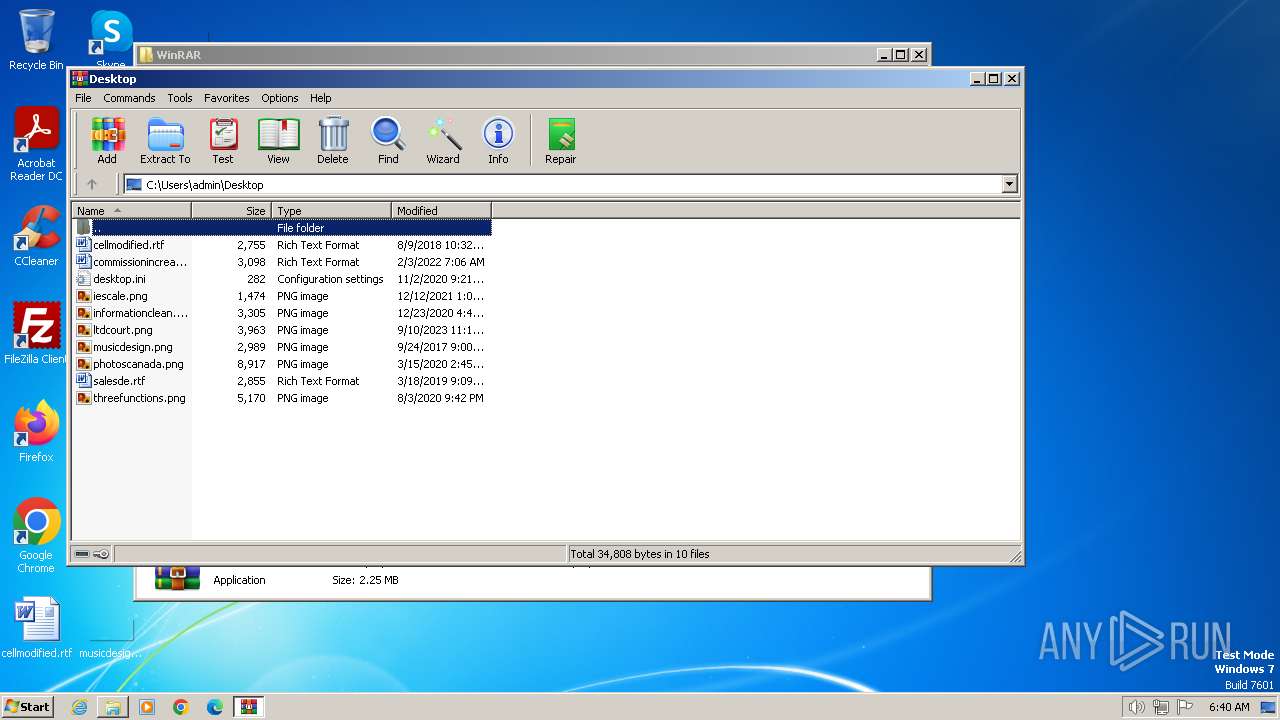Open Google Chrome desktop shortcut
This screenshot has height=720, width=1280.
pos(36,535)
